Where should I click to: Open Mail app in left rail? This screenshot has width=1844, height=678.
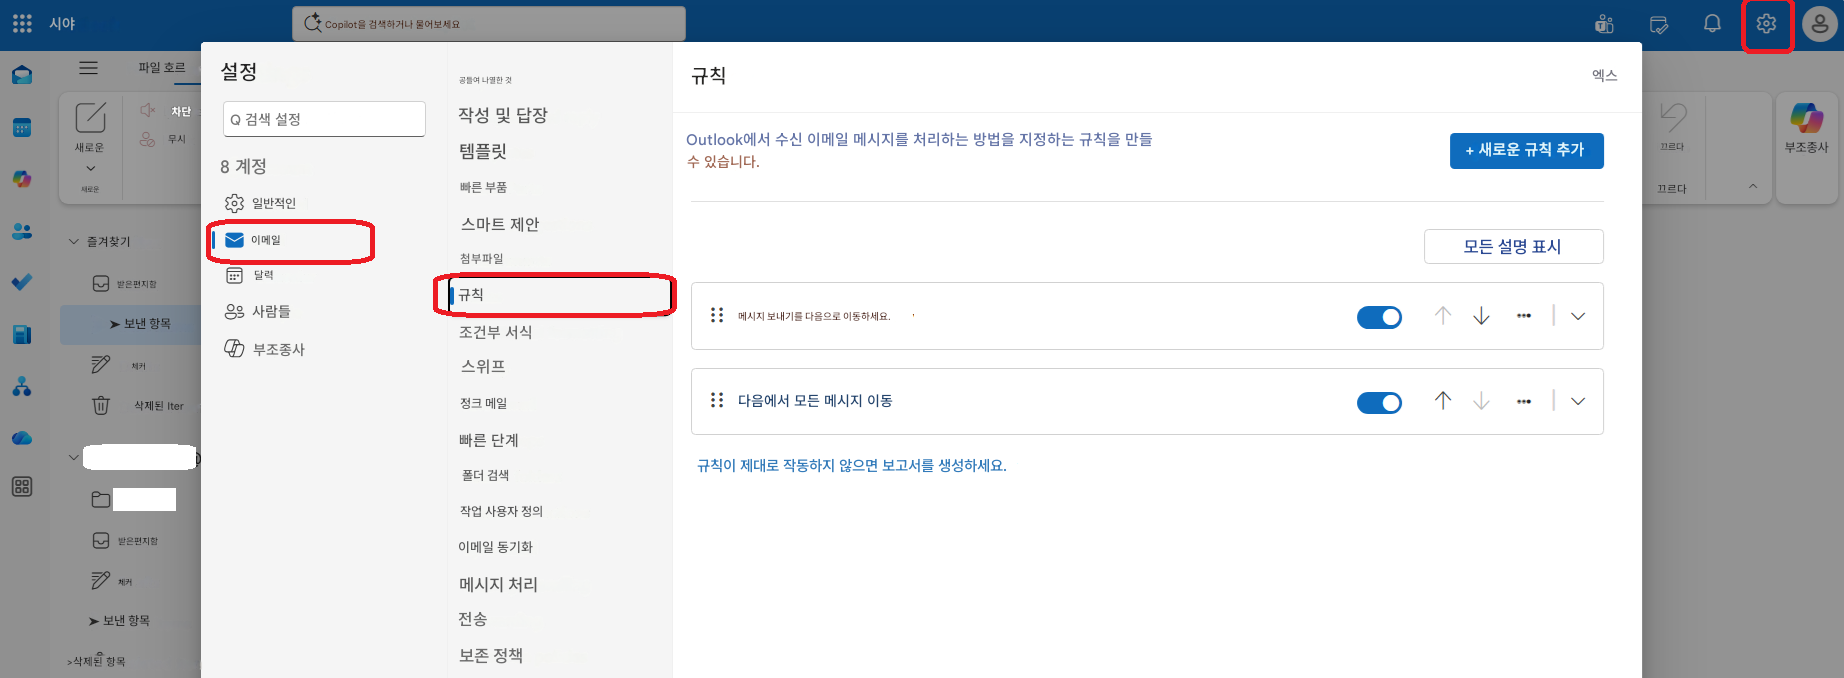coord(22,75)
